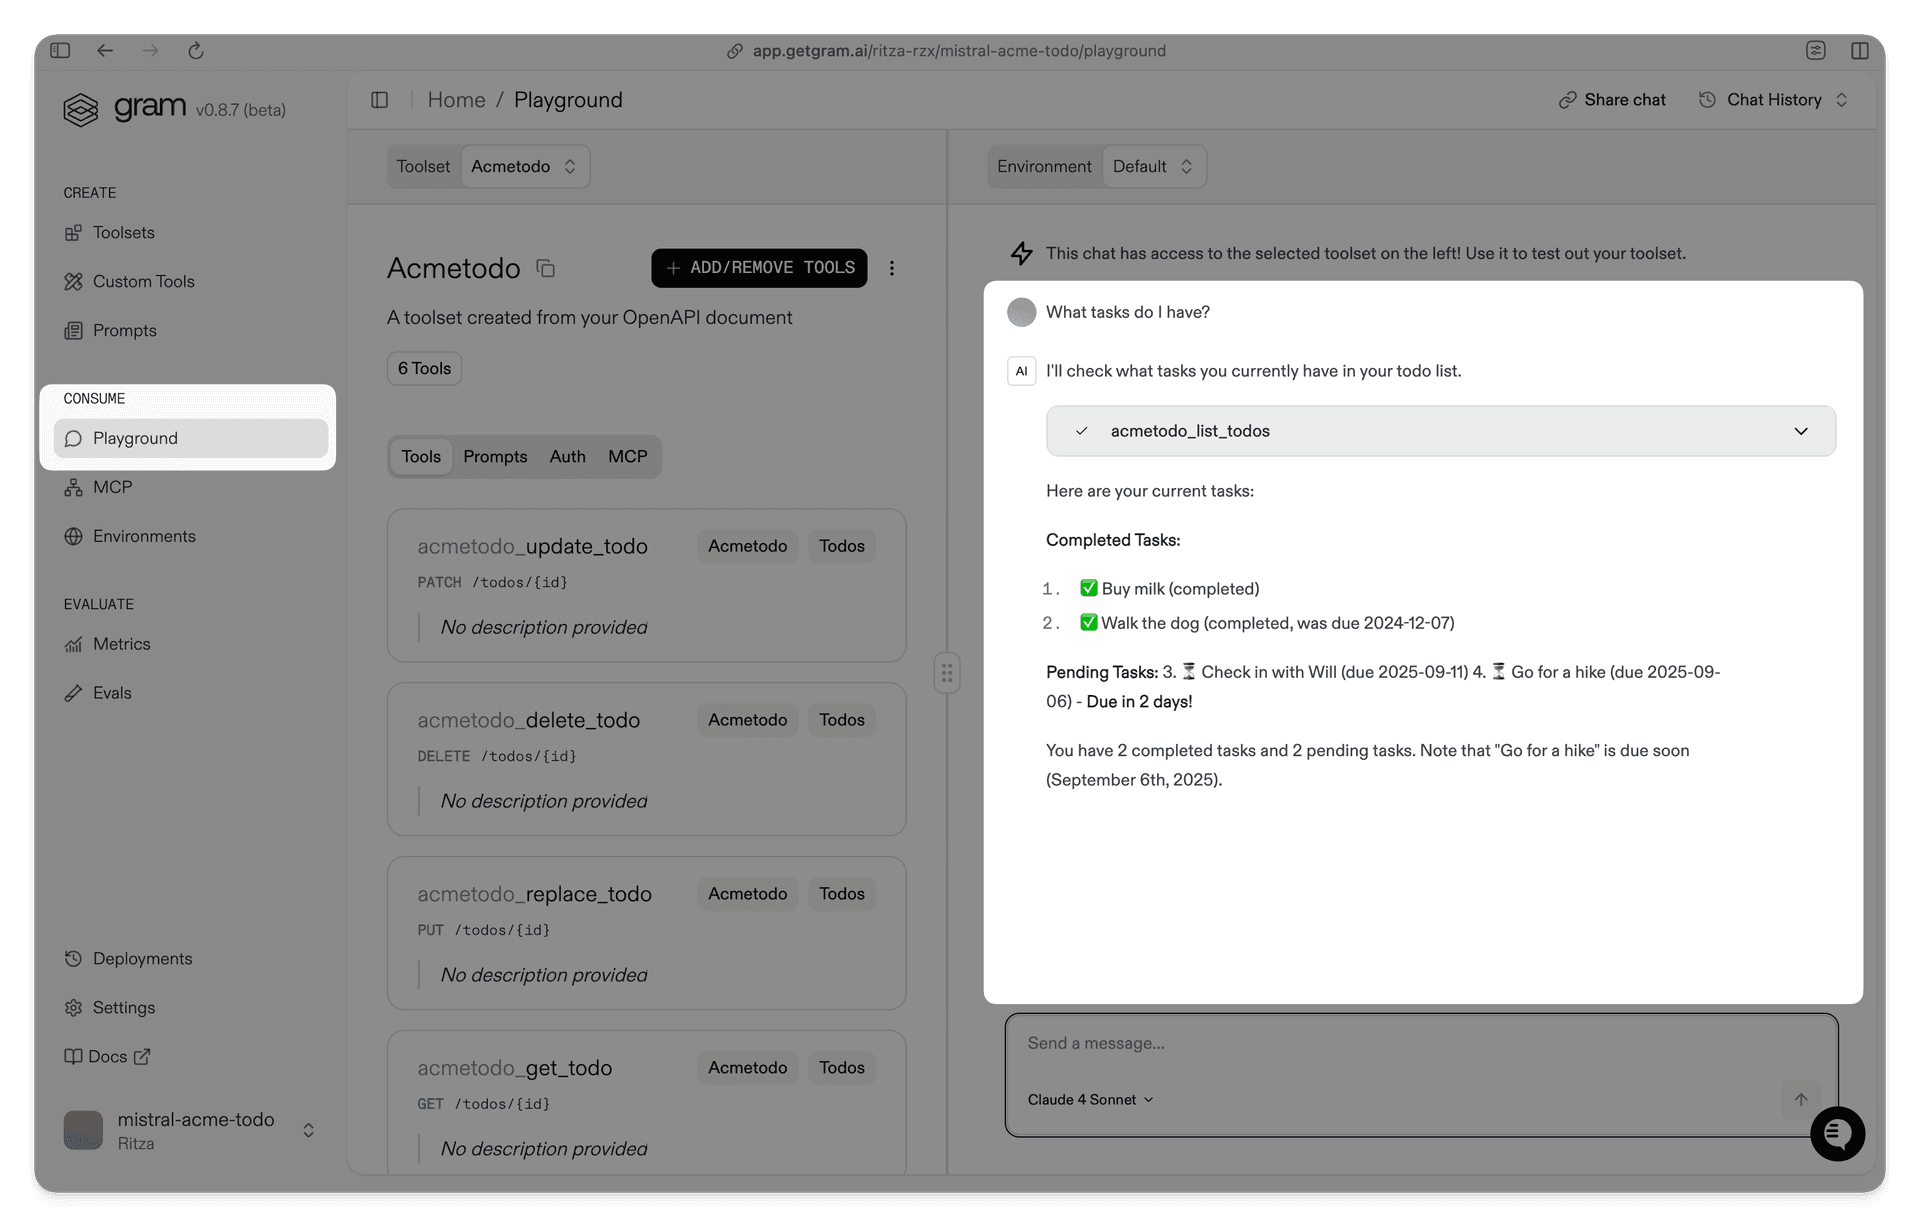Change the Environment from Default
The width and height of the screenshot is (1920, 1227).
[x=1152, y=166]
